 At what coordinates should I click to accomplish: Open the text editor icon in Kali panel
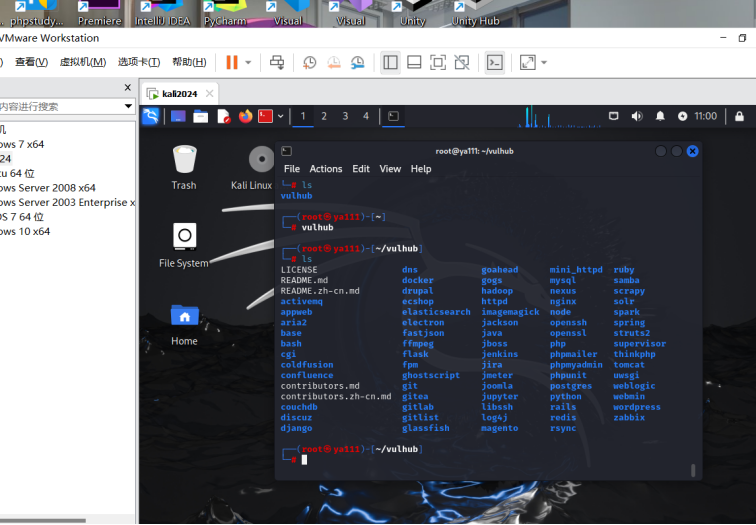click(223, 116)
